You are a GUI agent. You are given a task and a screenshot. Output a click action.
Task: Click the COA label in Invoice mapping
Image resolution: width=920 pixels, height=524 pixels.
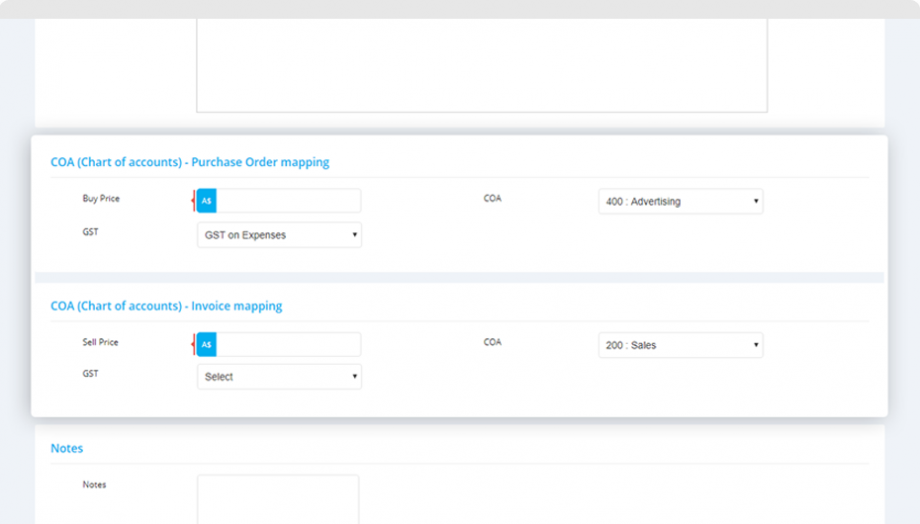click(x=492, y=342)
